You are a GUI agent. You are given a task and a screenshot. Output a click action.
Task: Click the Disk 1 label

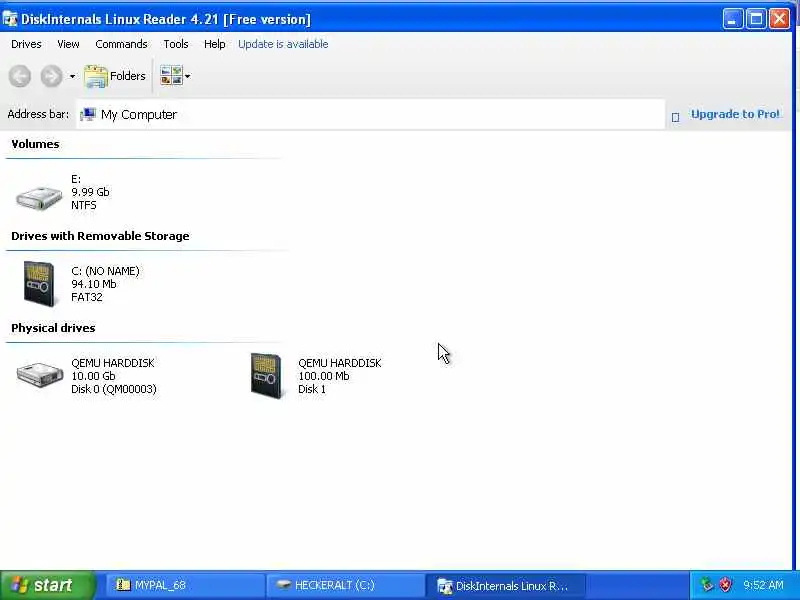tap(312, 389)
